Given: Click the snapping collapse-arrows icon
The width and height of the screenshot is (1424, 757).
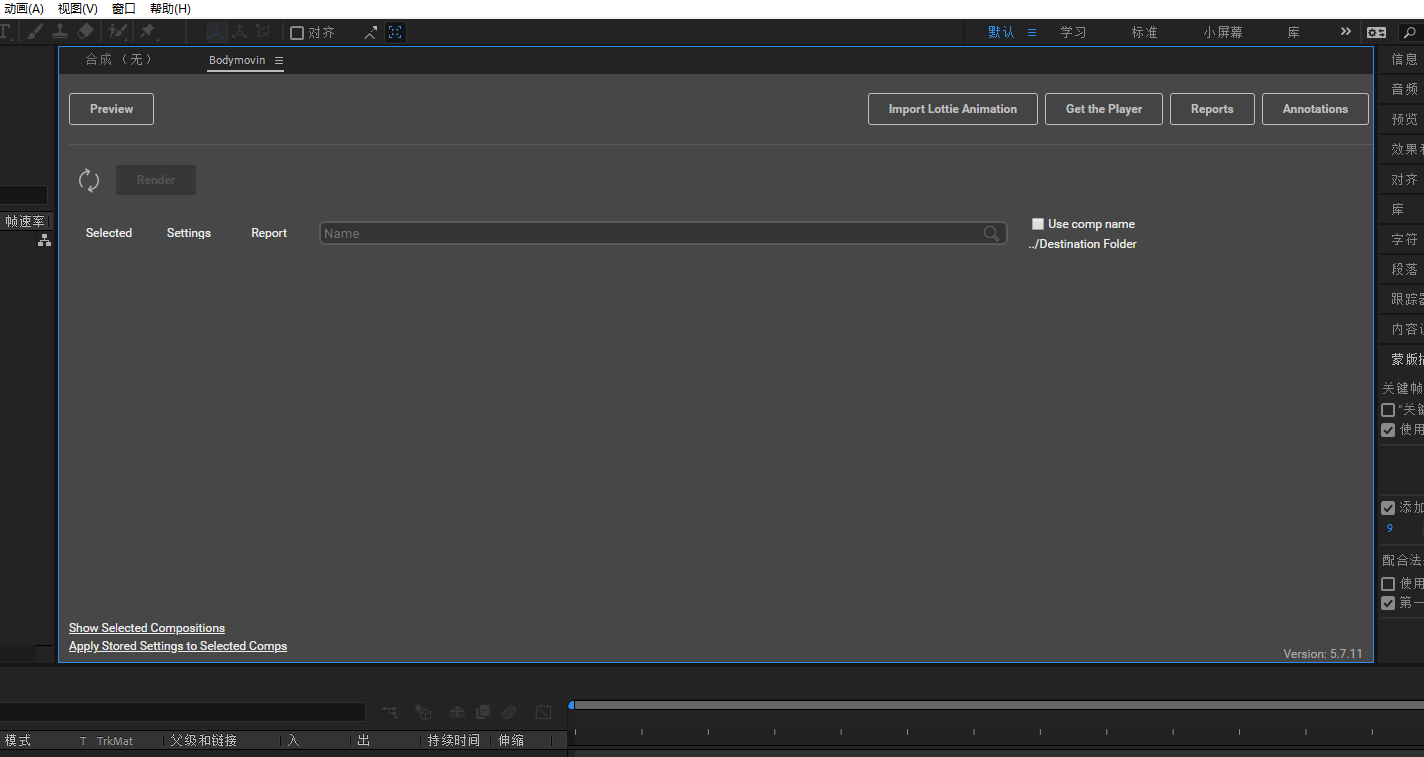Looking at the screenshot, I should [371, 32].
